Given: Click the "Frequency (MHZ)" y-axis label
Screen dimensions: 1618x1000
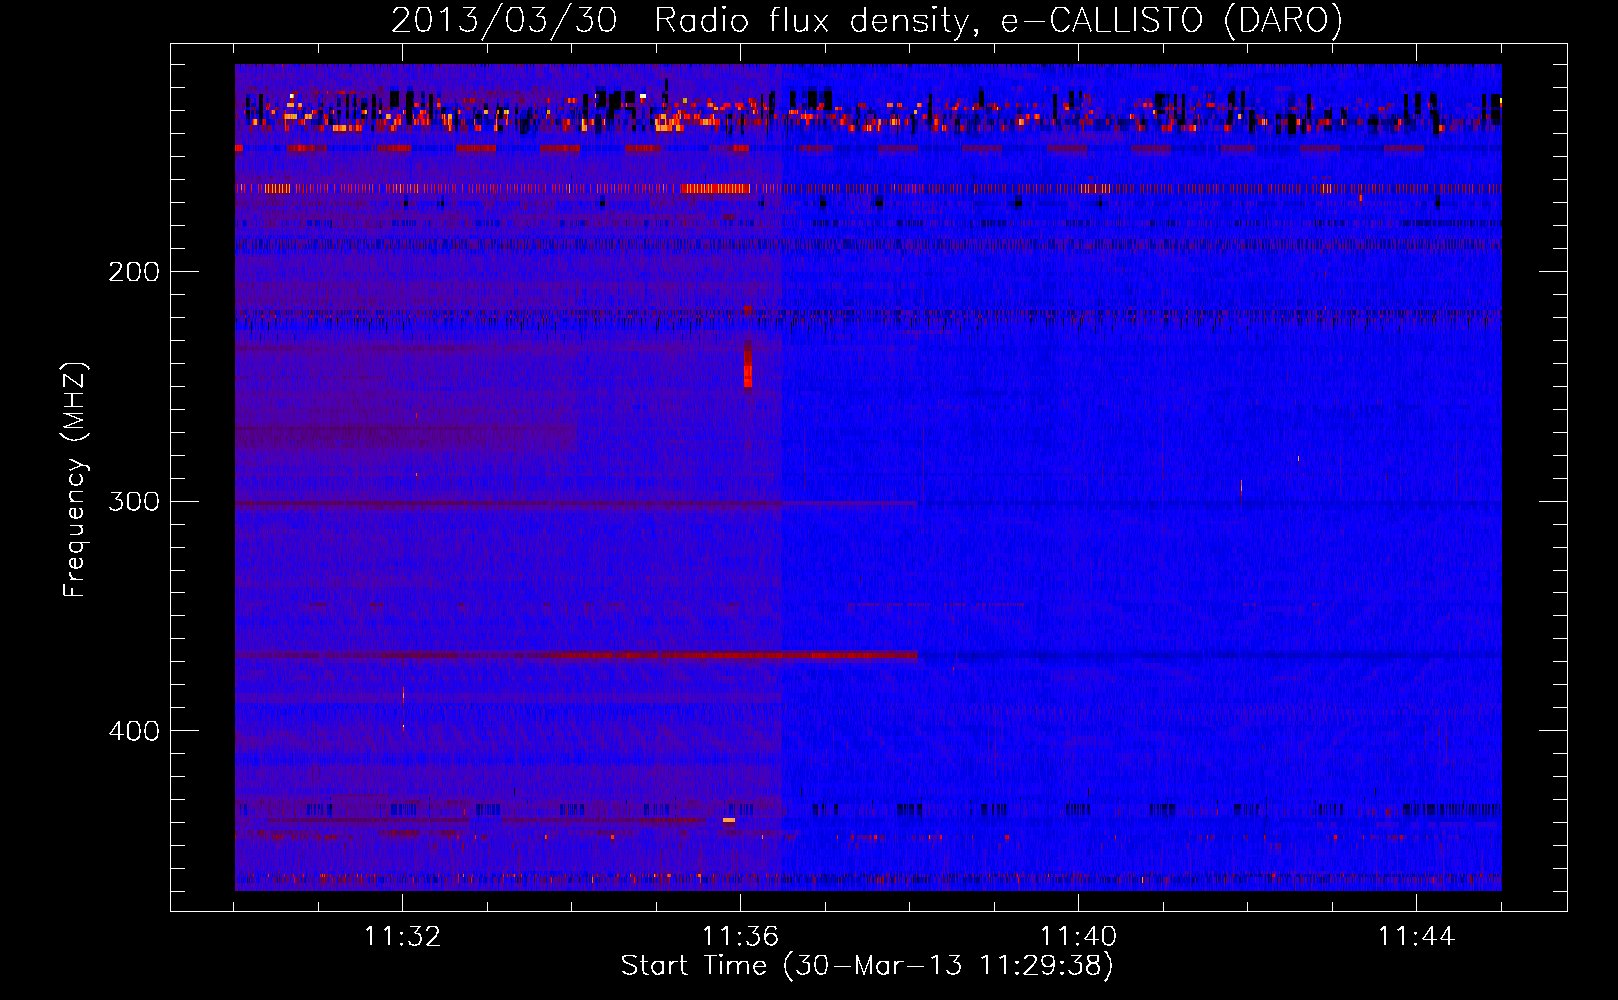Looking at the screenshot, I should tap(75, 480).
